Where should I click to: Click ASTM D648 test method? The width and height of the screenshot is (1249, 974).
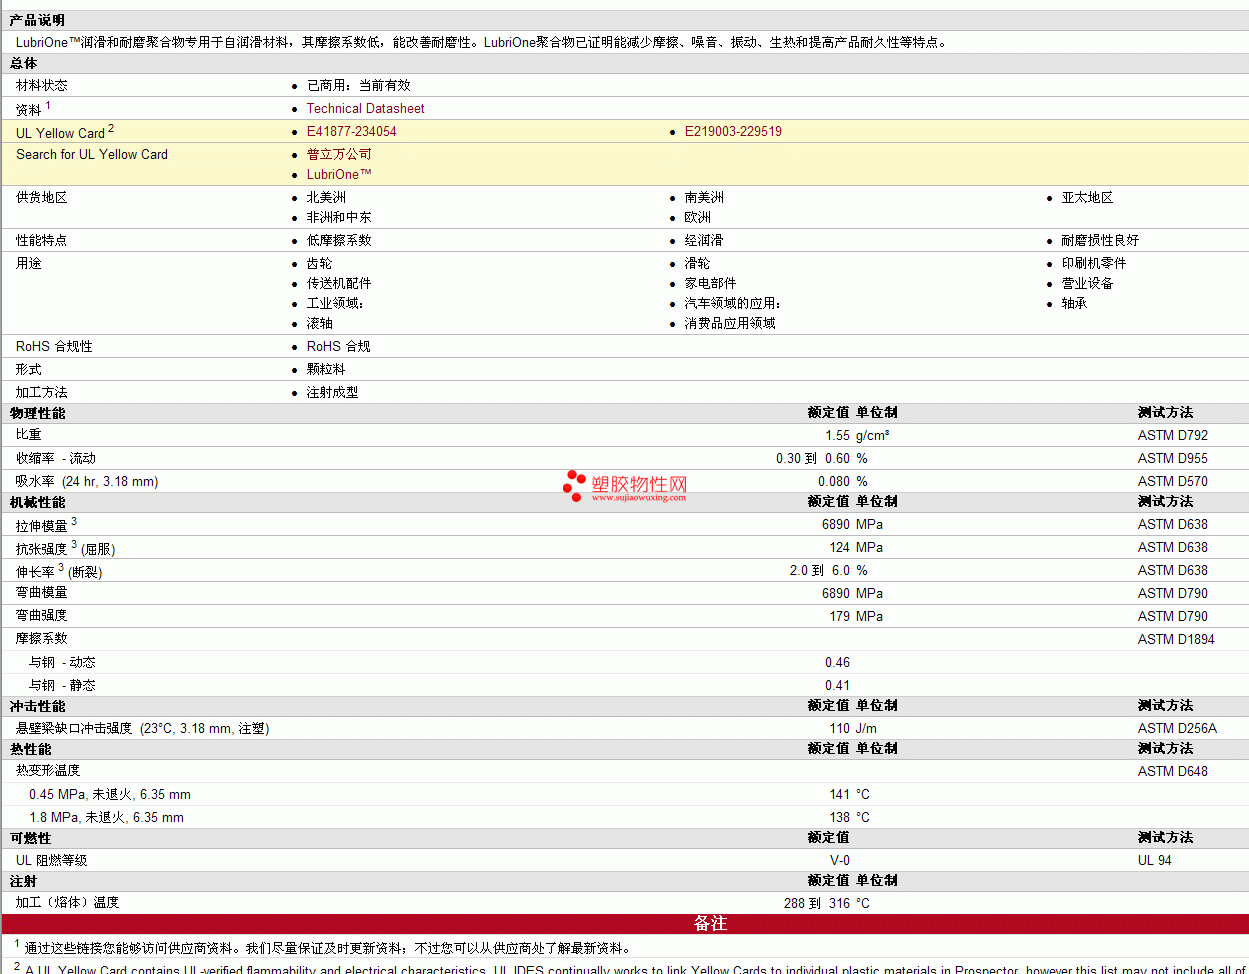point(1173,771)
